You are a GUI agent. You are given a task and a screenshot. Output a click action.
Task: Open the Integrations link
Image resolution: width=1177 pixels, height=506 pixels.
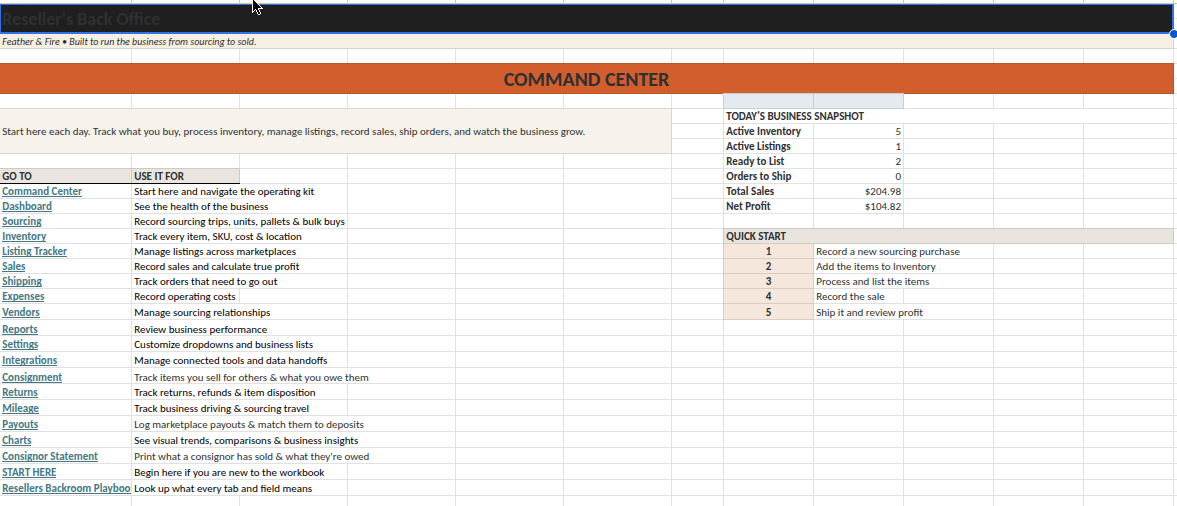pyautogui.click(x=29, y=360)
